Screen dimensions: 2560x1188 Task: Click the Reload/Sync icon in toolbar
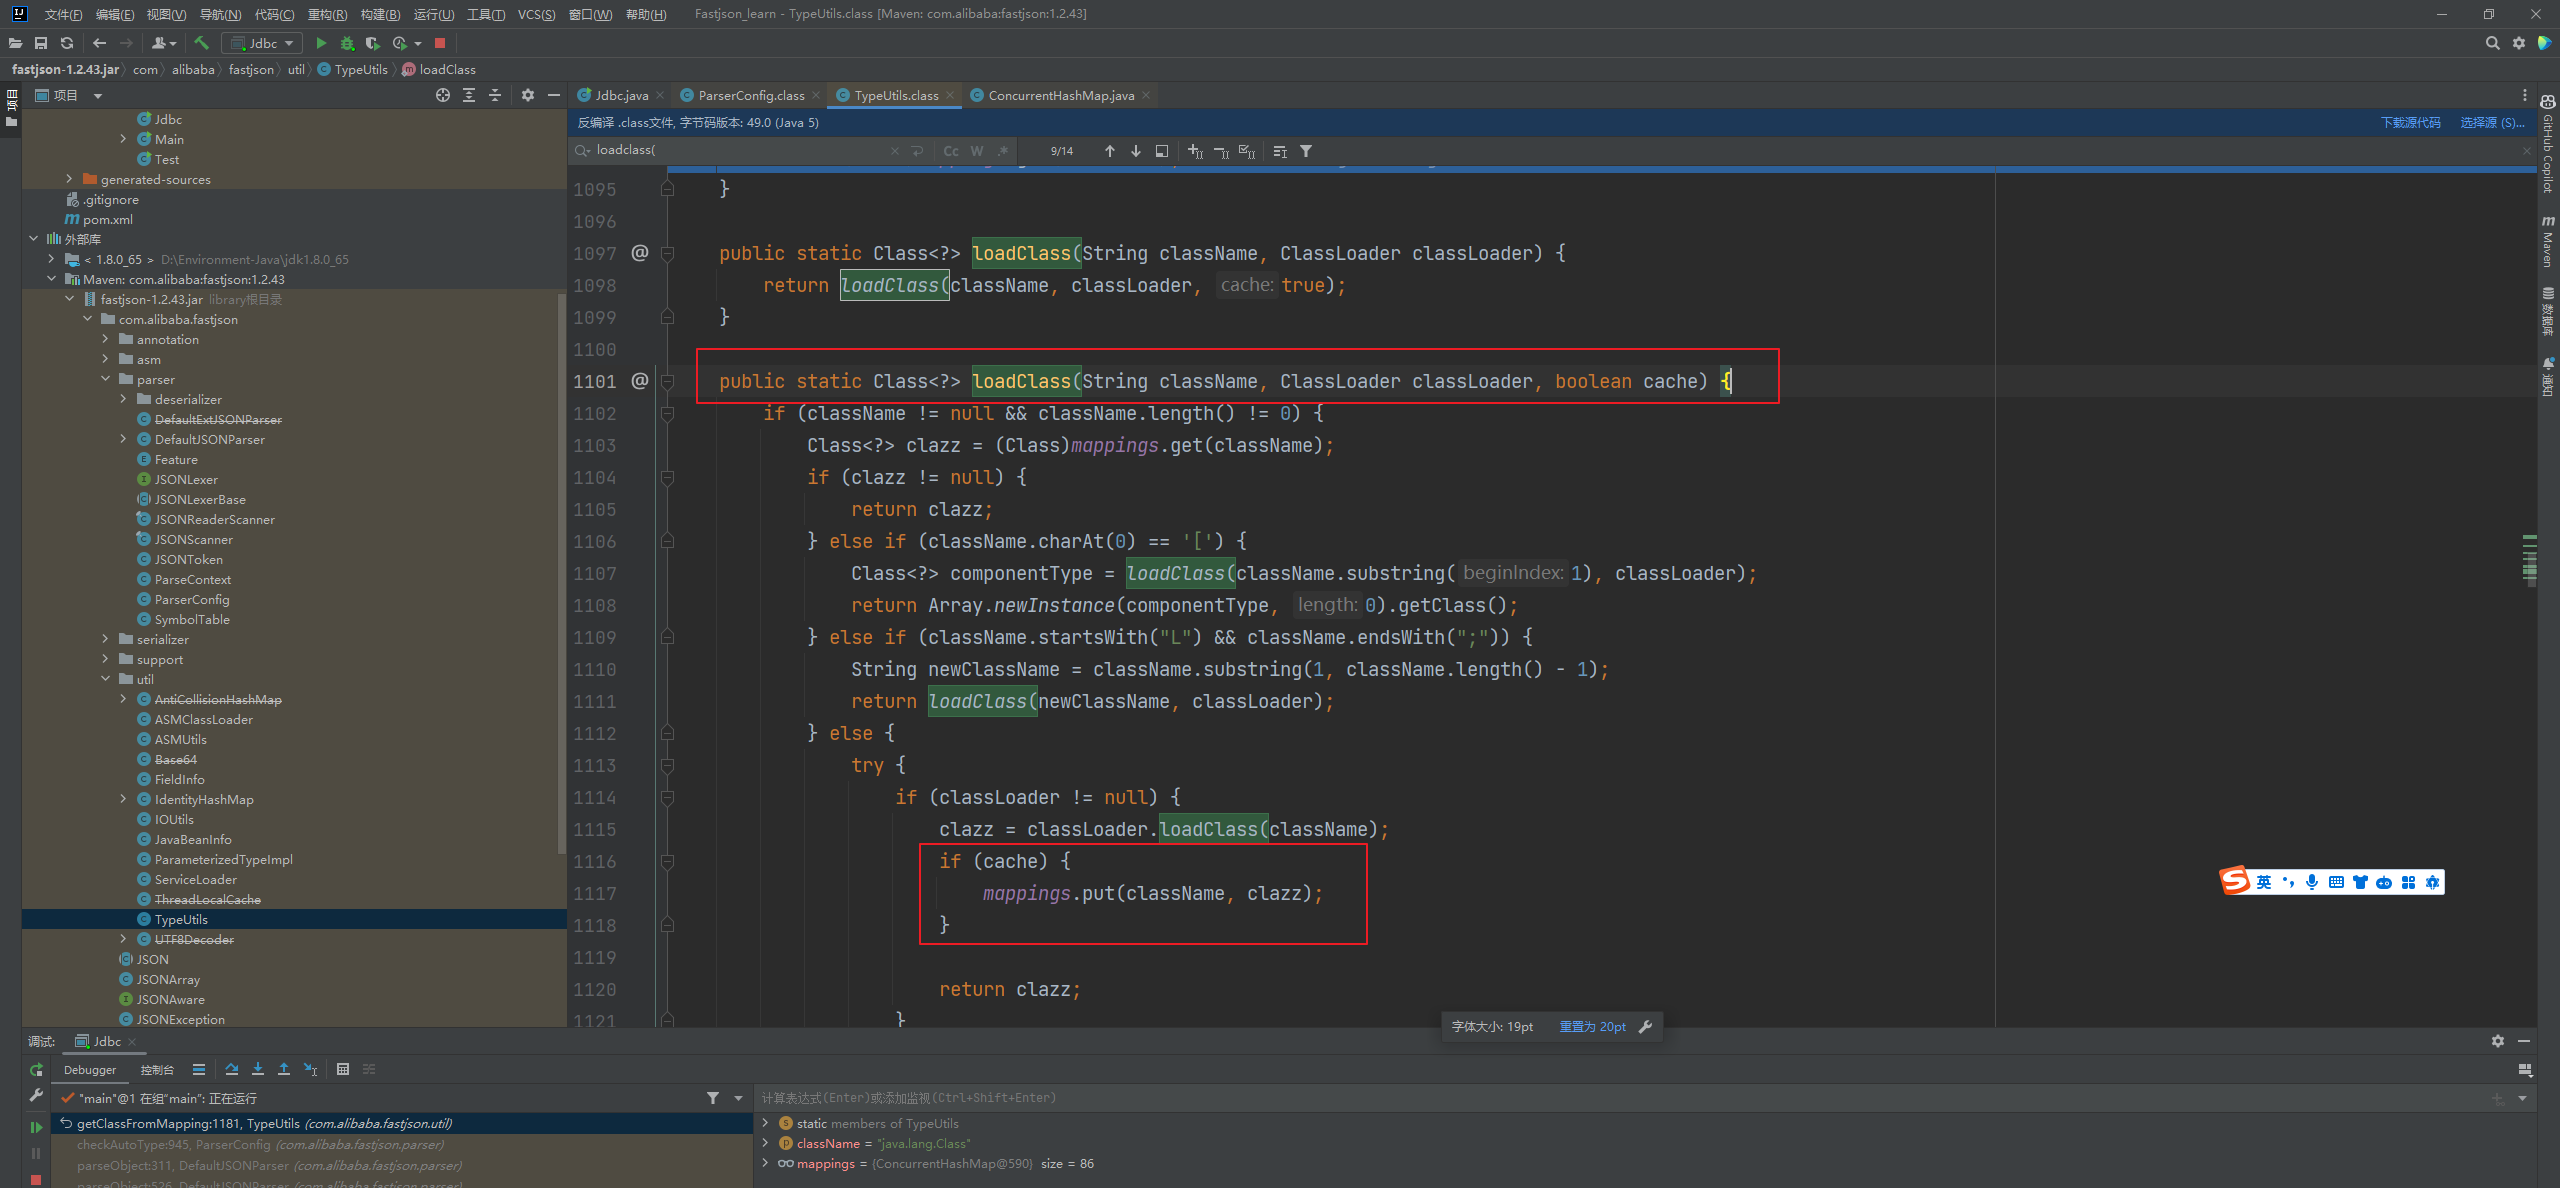(x=67, y=43)
